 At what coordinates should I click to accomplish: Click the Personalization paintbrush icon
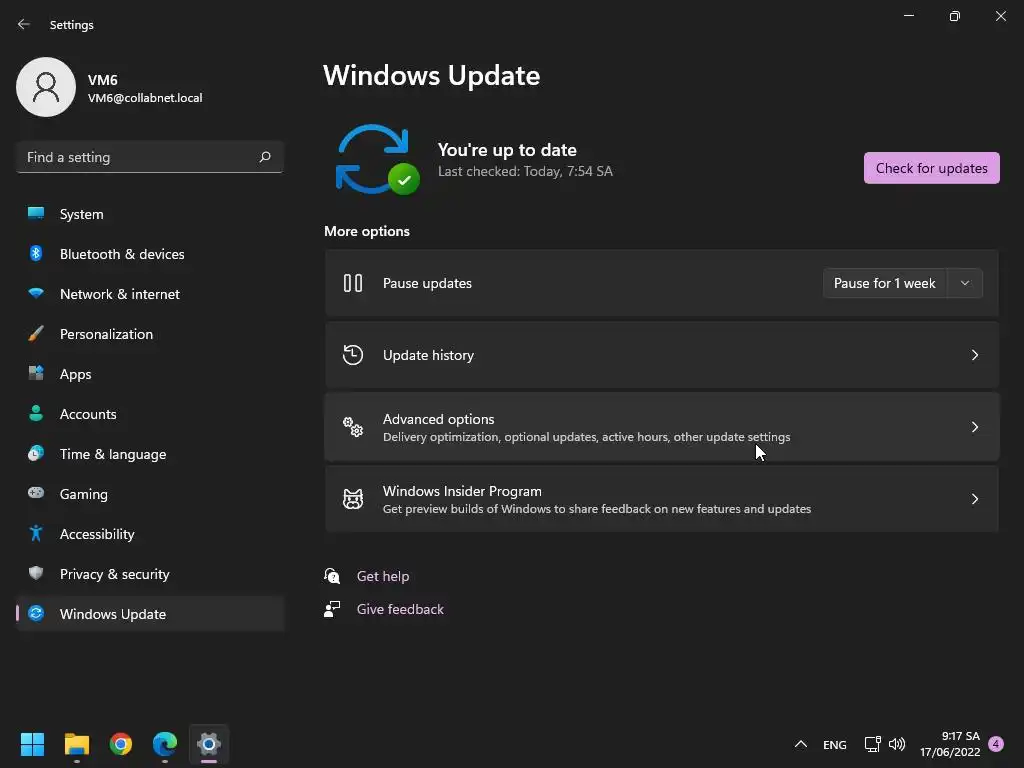click(36, 333)
